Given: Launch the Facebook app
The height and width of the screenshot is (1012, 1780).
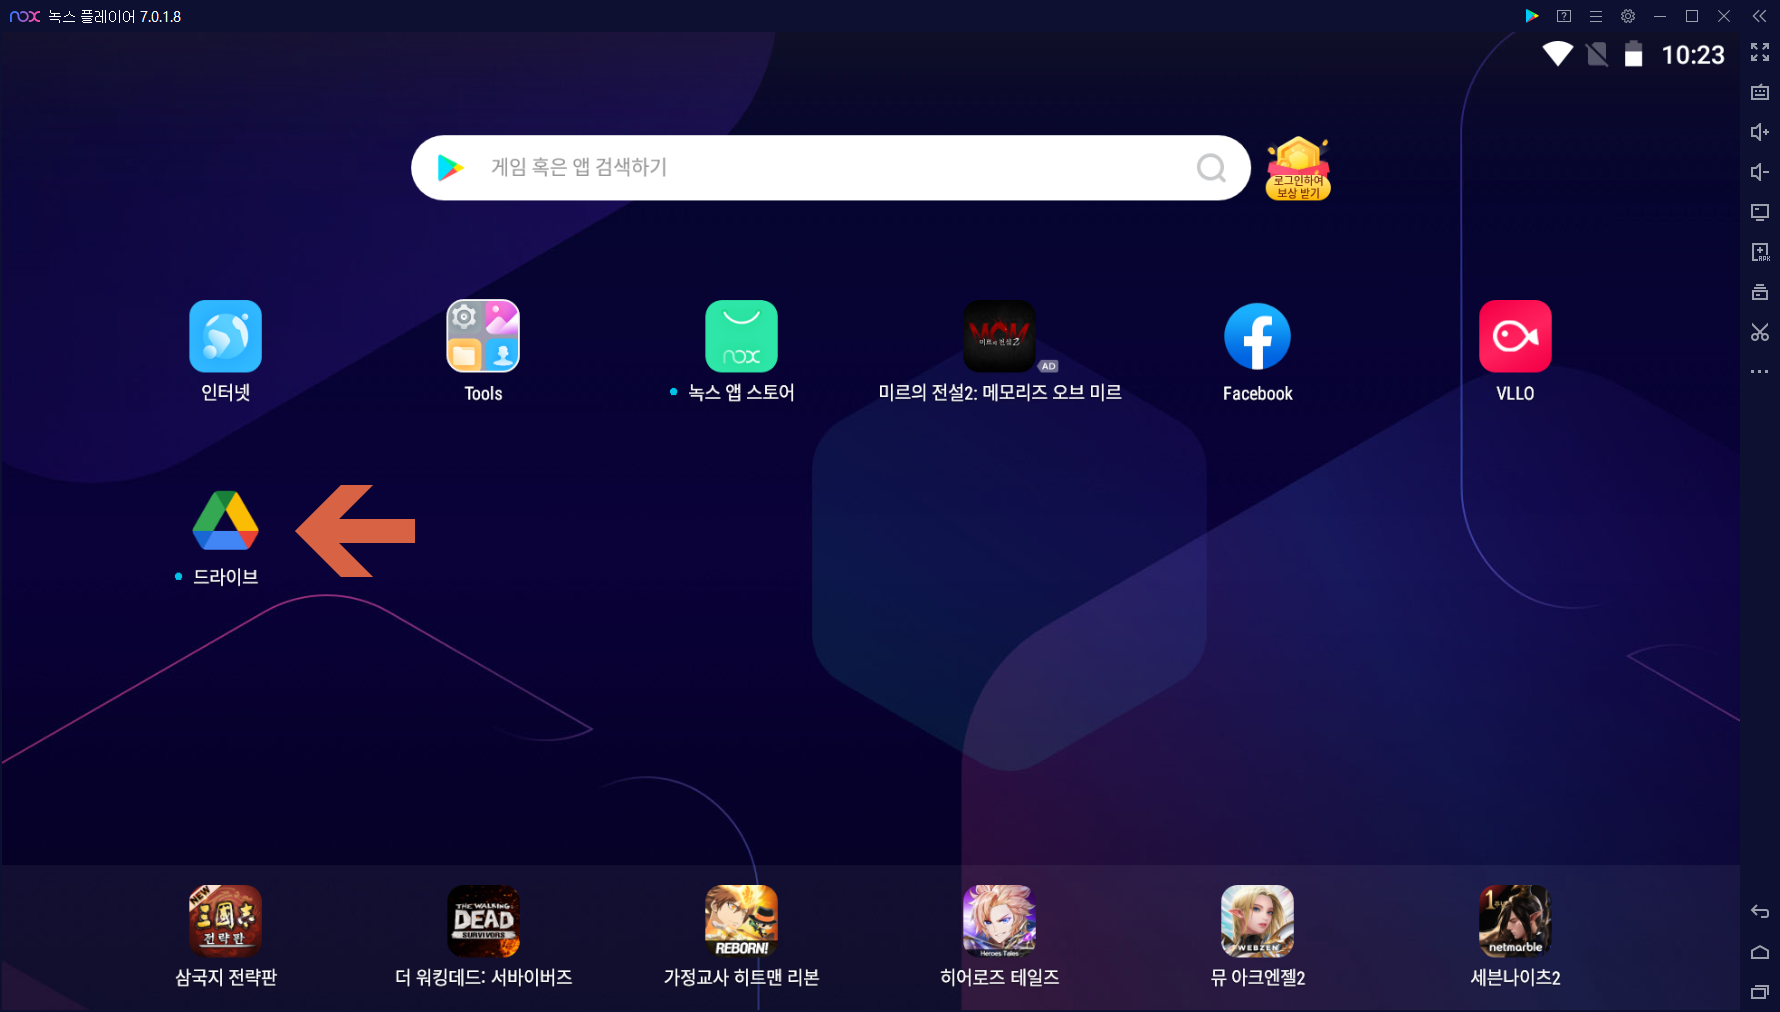Looking at the screenshot, I should tap(1257, 337).
